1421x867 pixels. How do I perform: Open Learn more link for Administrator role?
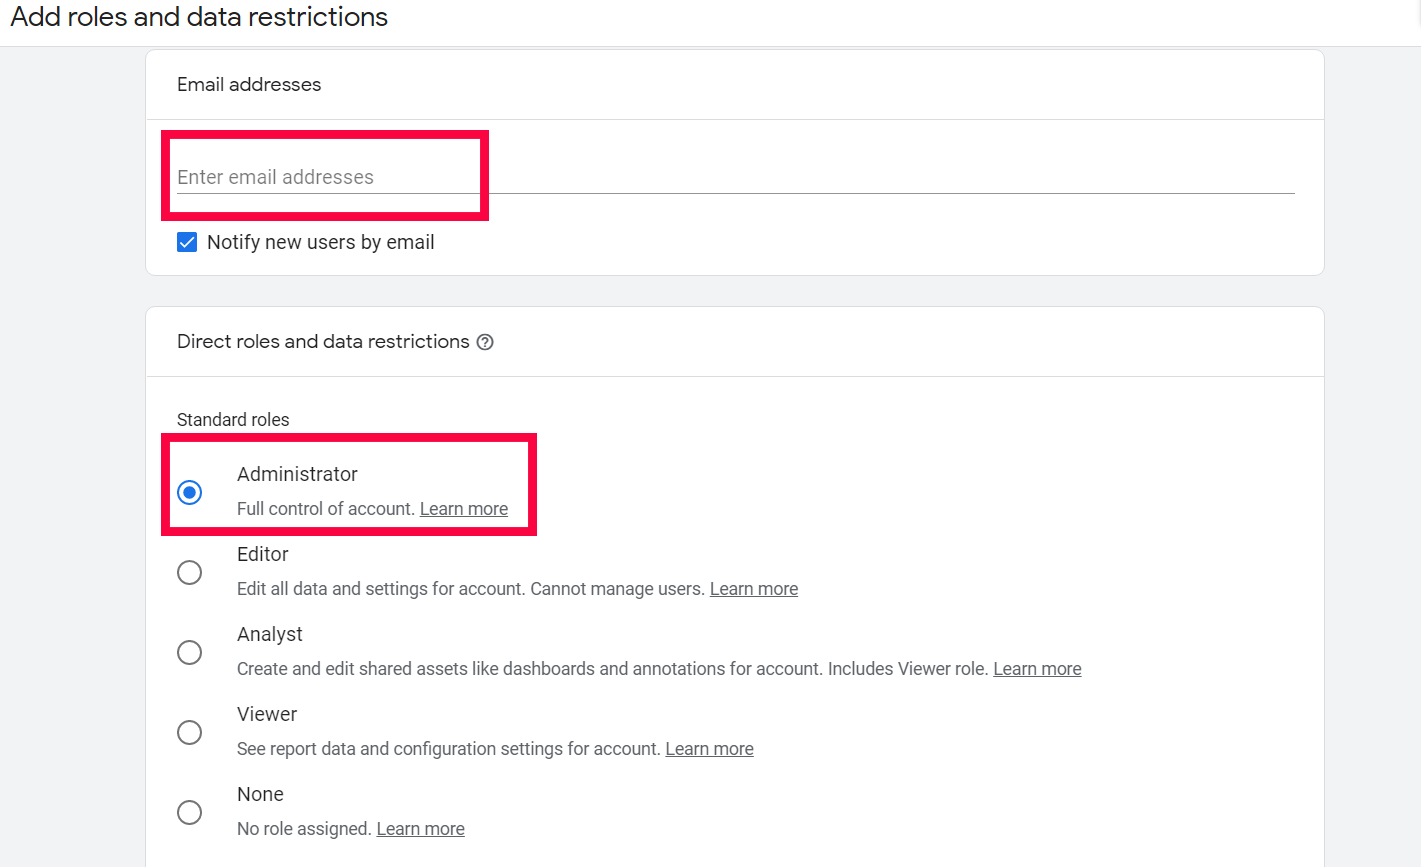[x=464, y=509]
